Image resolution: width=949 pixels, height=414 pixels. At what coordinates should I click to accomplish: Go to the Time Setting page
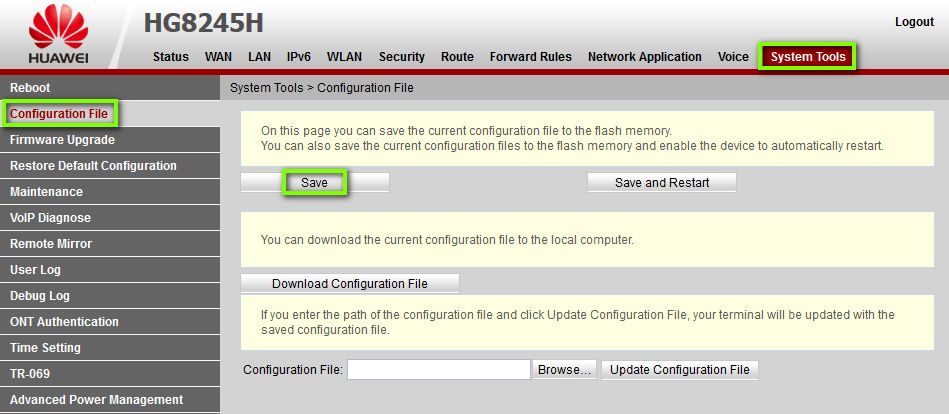point(45,348)
